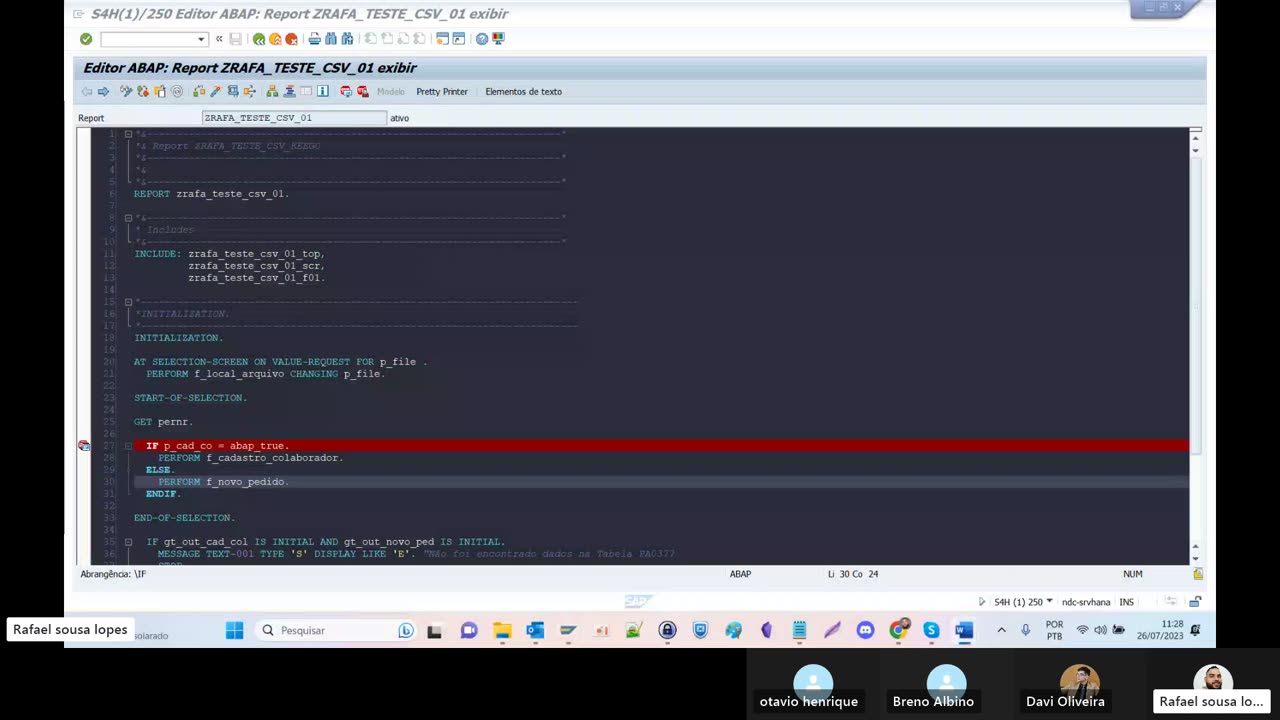1280x720 pixels.
Task: Click the include zrafa_teste_csv_01_f01
Action: (x=256, y=278)
